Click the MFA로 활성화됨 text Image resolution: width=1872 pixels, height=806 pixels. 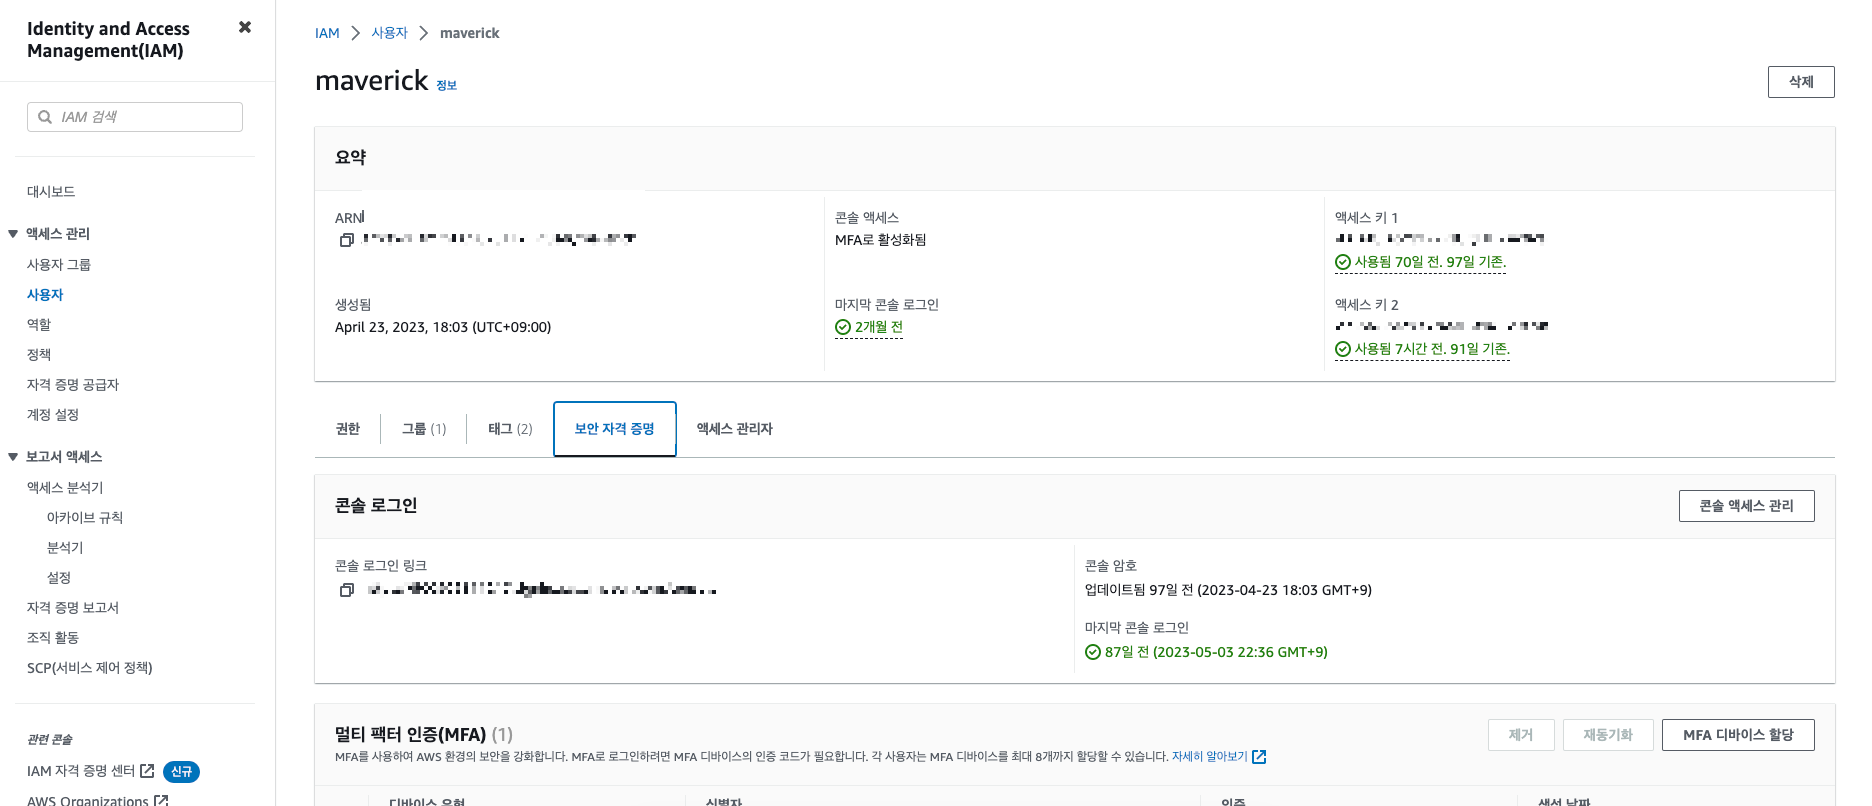pos(881,240)
